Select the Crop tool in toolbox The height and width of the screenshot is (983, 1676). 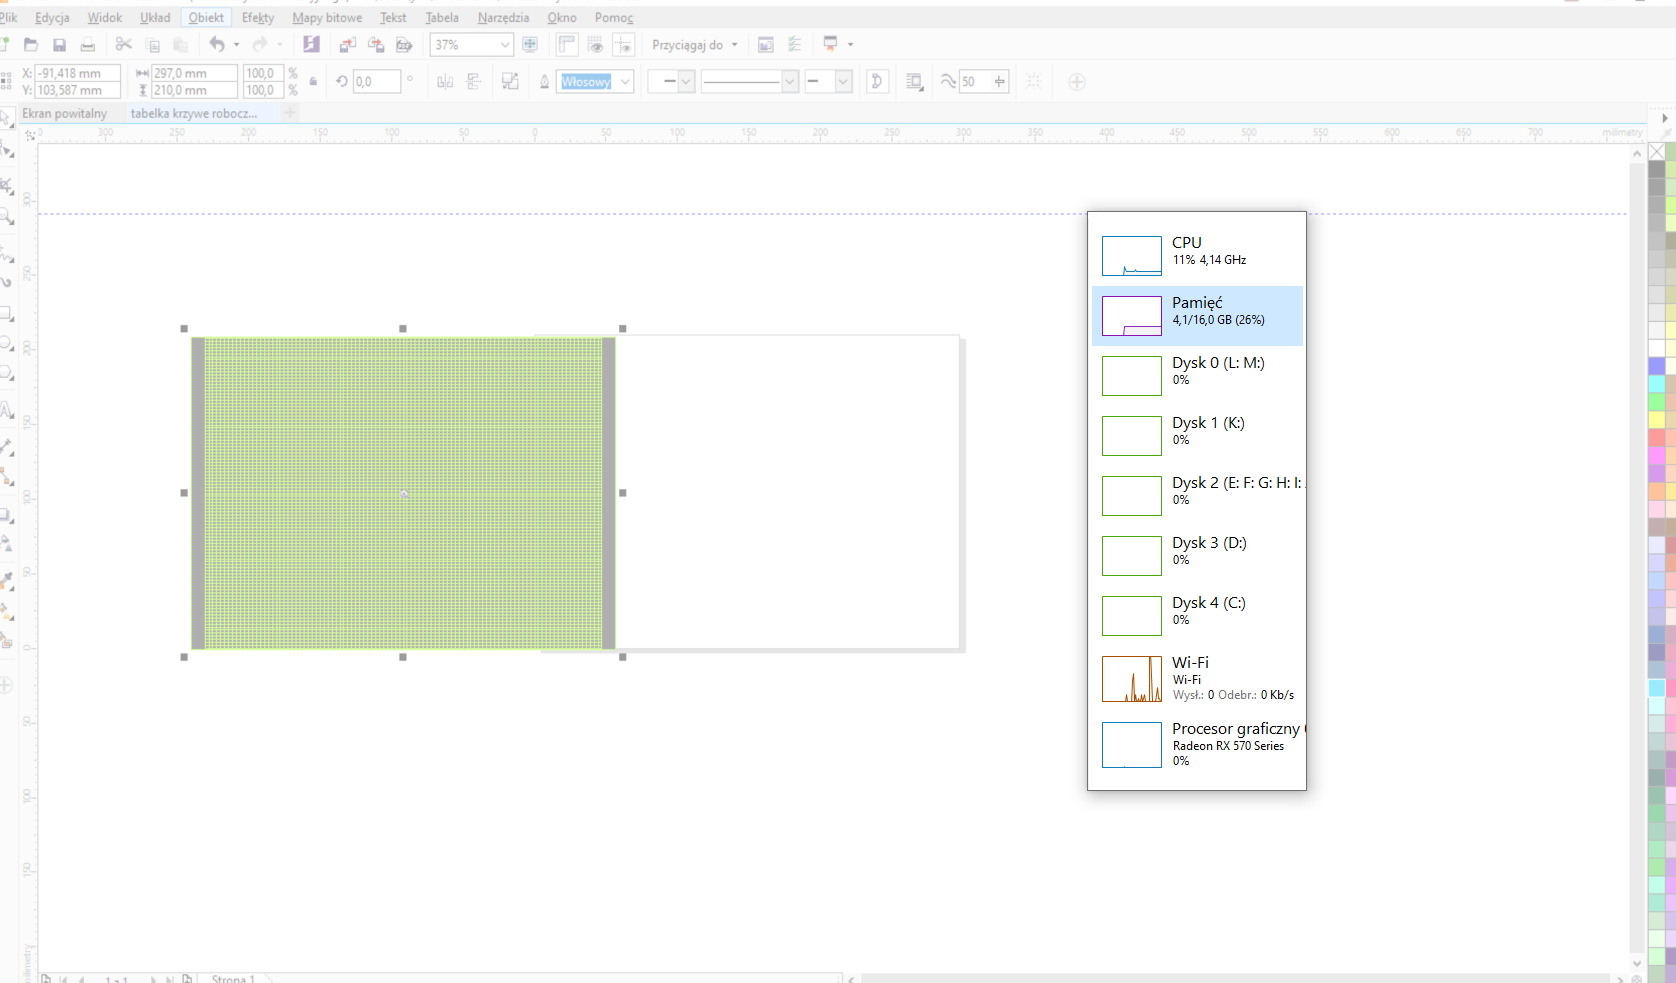click(x=7, y=186)
